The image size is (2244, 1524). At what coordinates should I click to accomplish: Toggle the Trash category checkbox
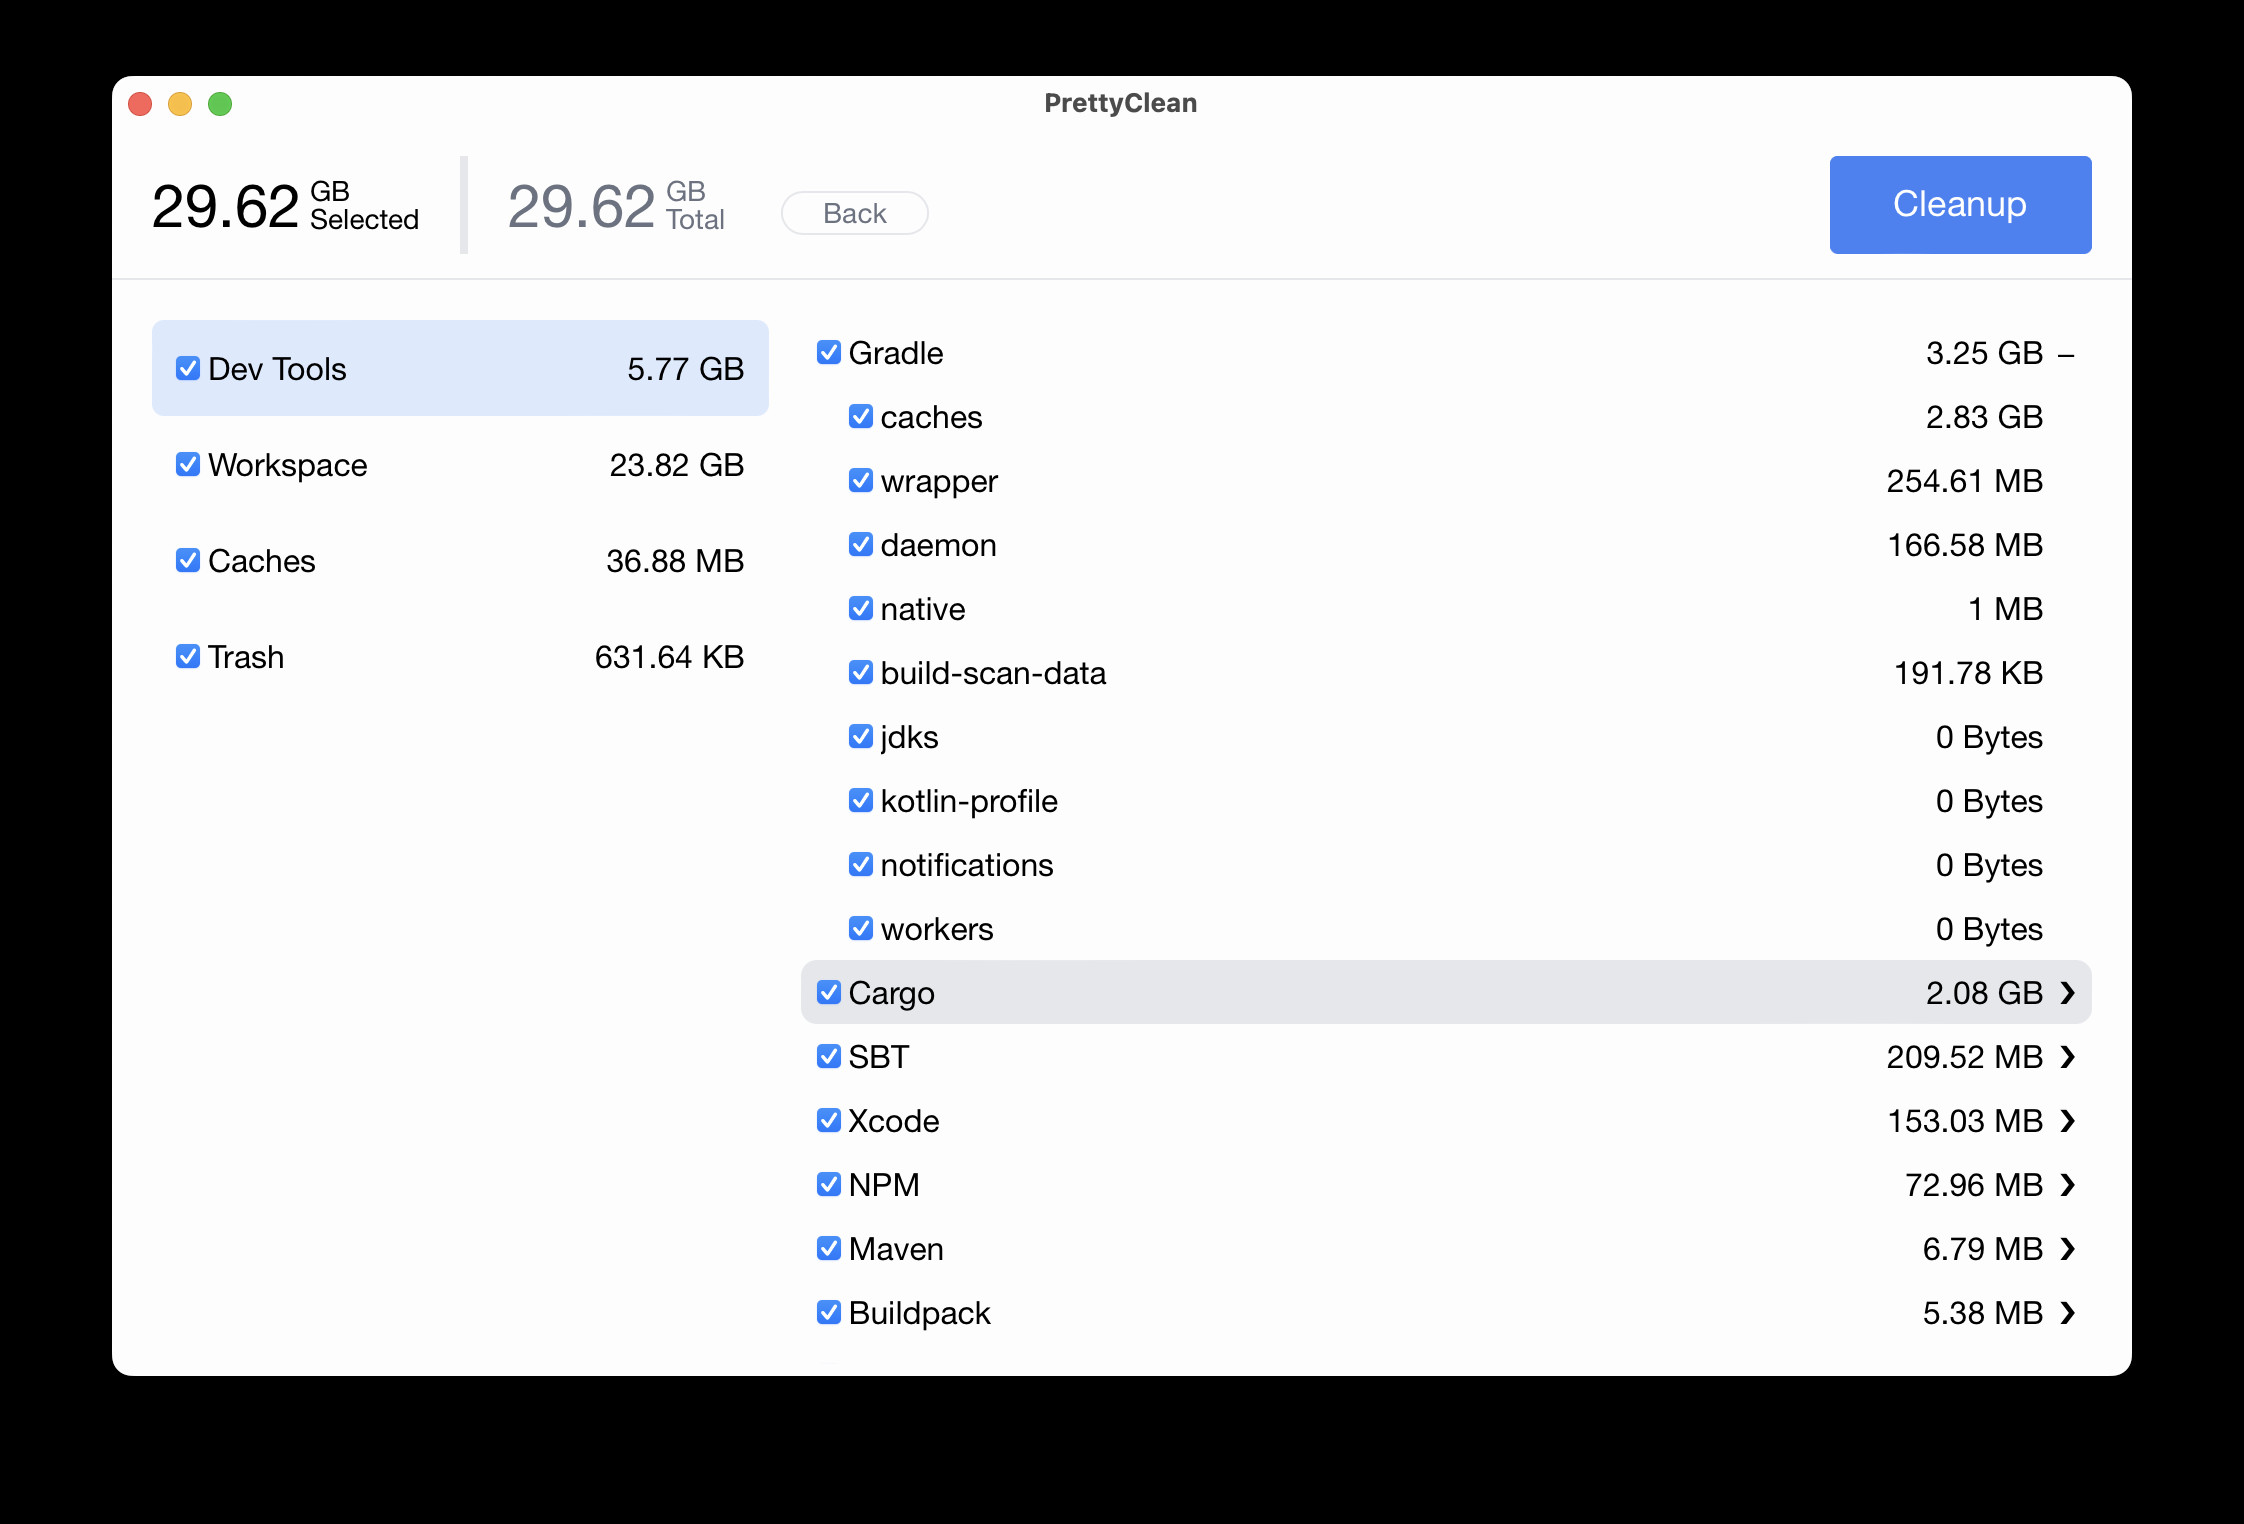click(x=188, y=656)
